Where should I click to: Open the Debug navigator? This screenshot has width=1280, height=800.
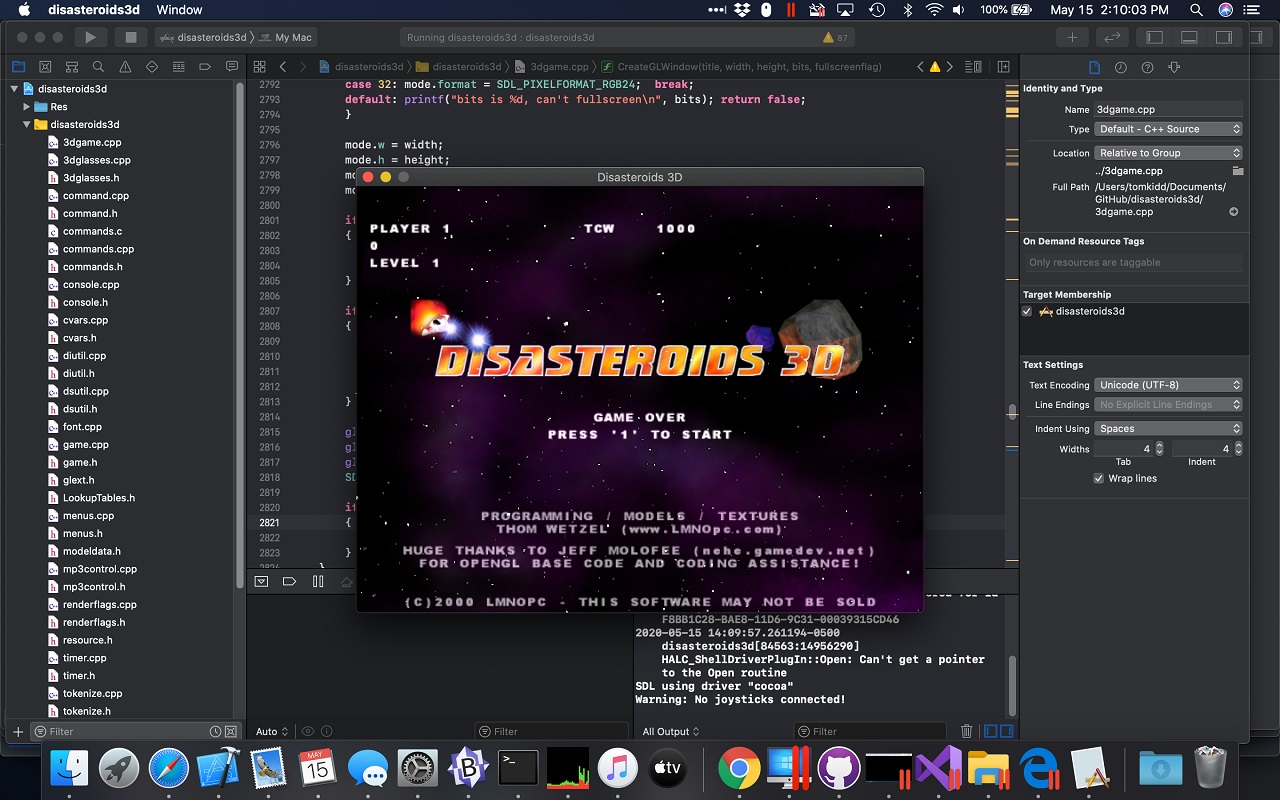[178, 67]
